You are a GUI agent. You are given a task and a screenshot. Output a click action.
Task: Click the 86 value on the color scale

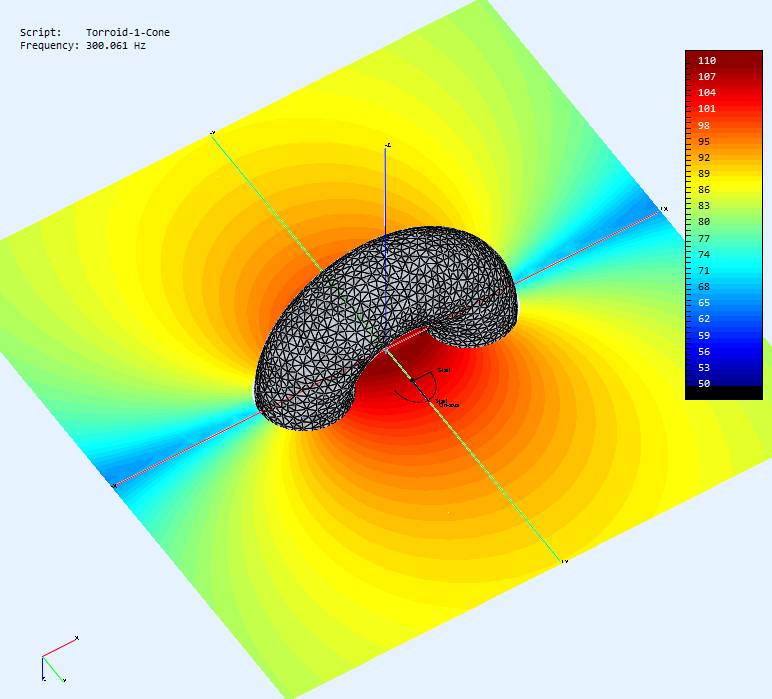pyautogui.click(x=704, y=190)
